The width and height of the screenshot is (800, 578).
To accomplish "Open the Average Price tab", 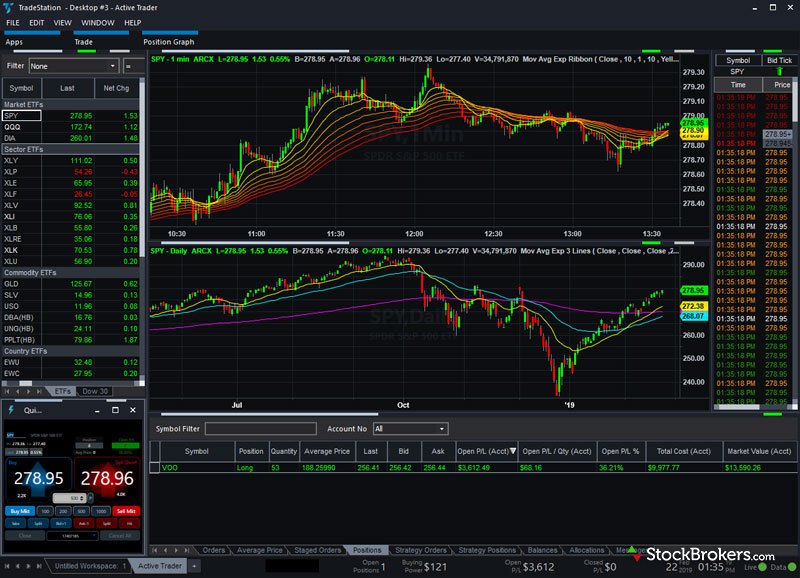I will tap(259, 550).
